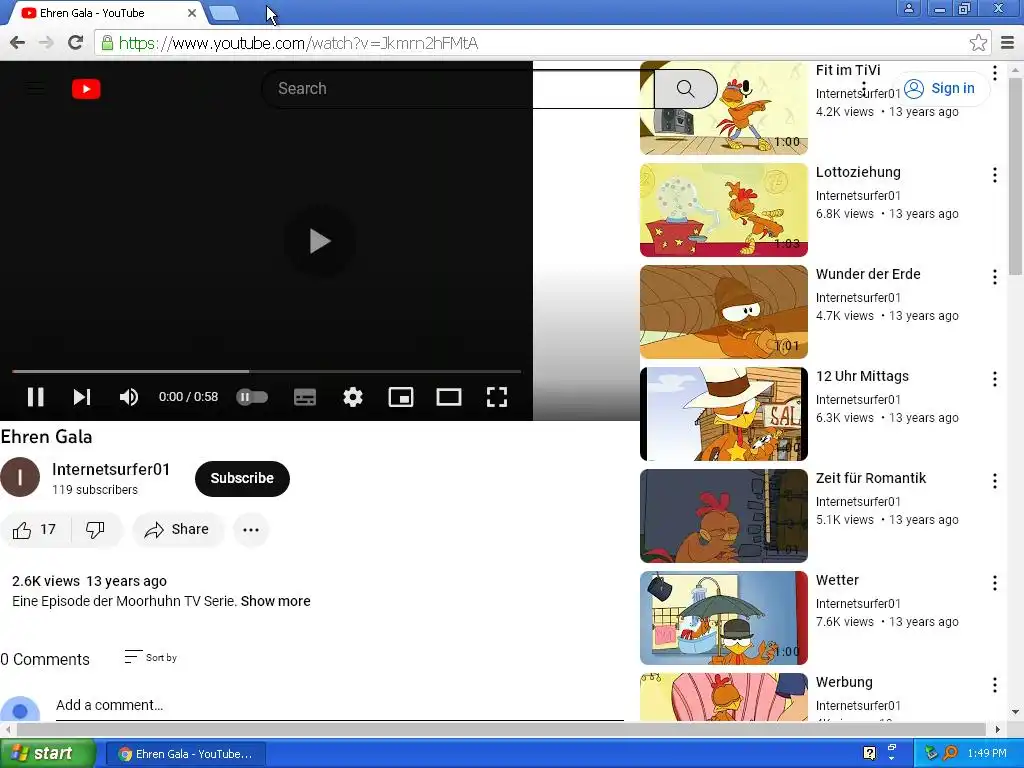Open more actions ellipsis under video
This screenshot has width=1024, height=768.
[x=251, y=530]
